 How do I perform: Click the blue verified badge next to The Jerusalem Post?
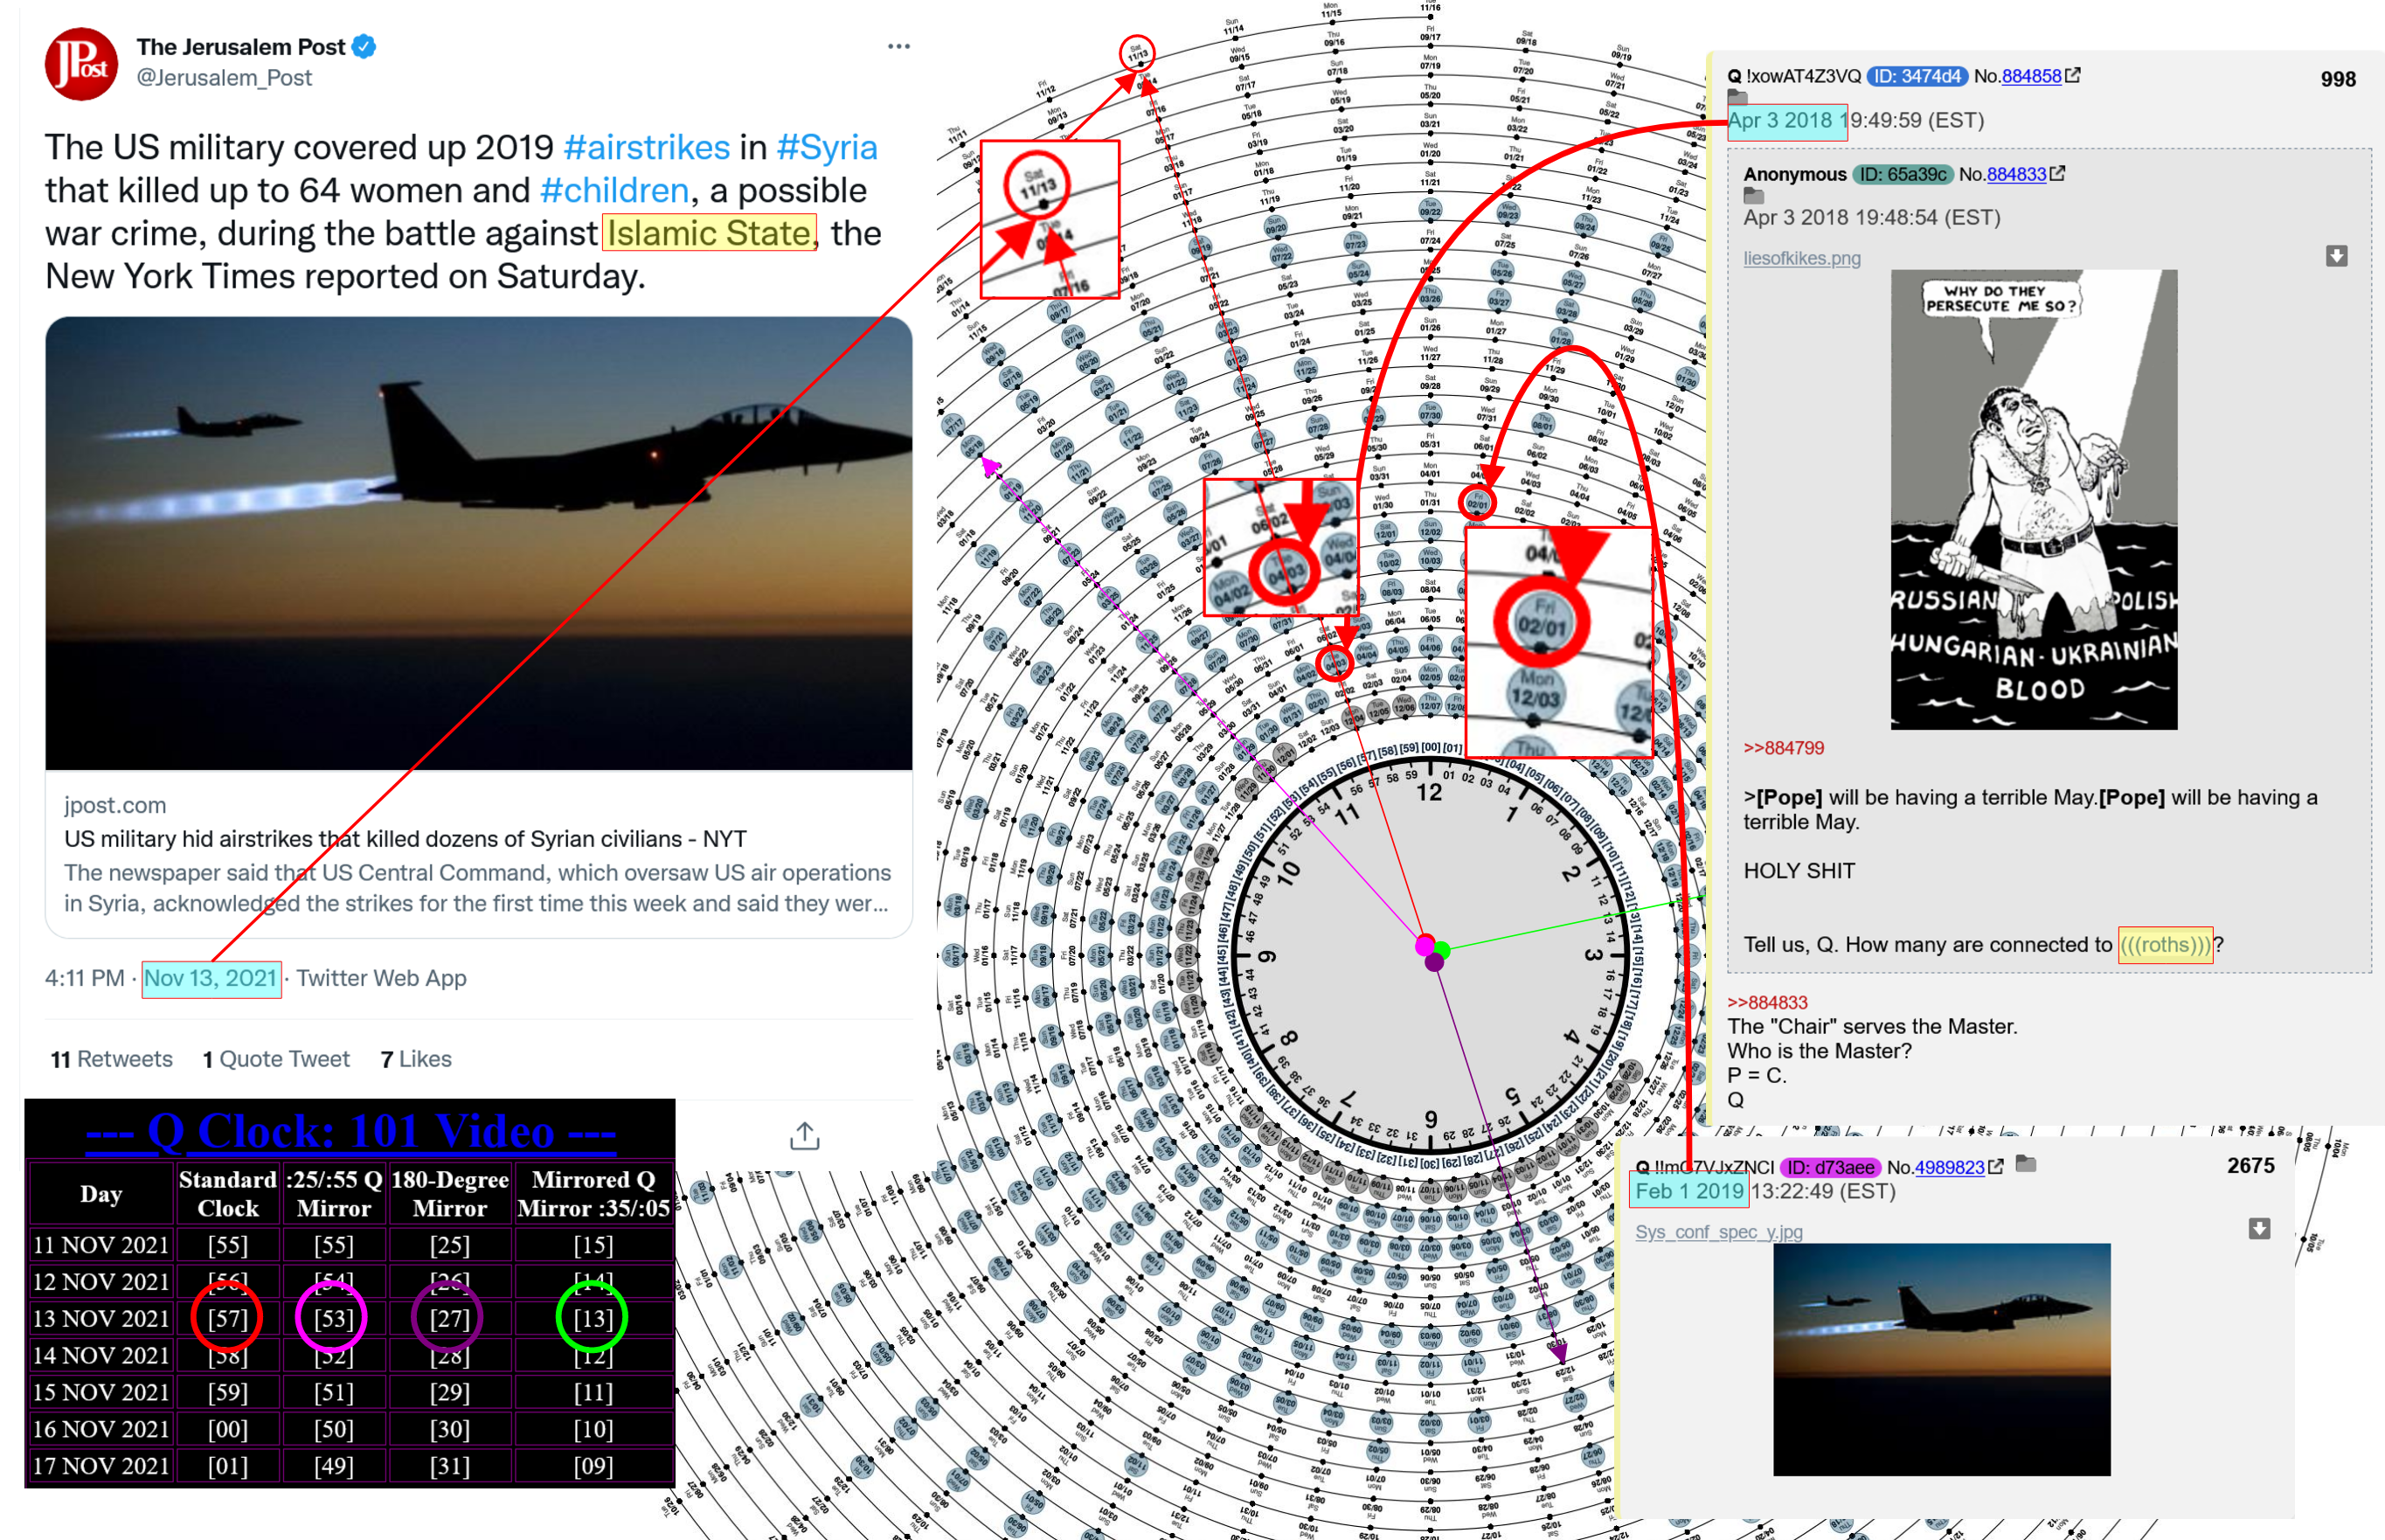click(364, 46)
